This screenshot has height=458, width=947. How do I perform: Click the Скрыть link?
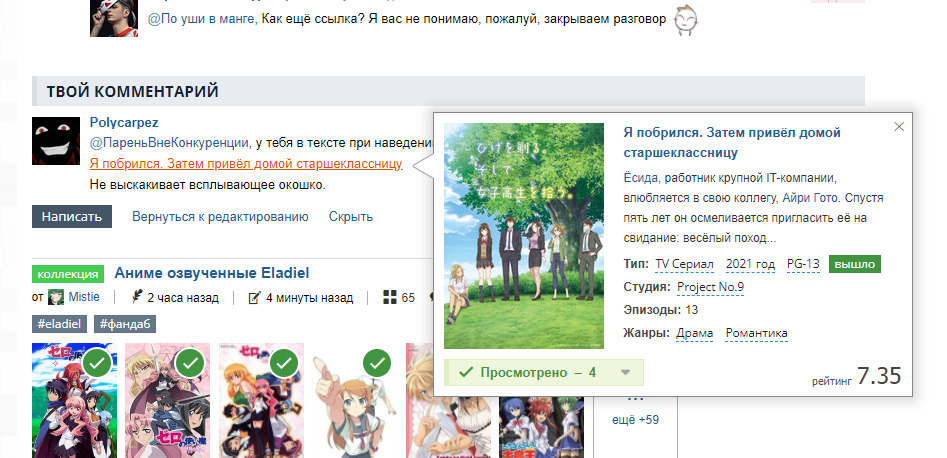(350, 216)
